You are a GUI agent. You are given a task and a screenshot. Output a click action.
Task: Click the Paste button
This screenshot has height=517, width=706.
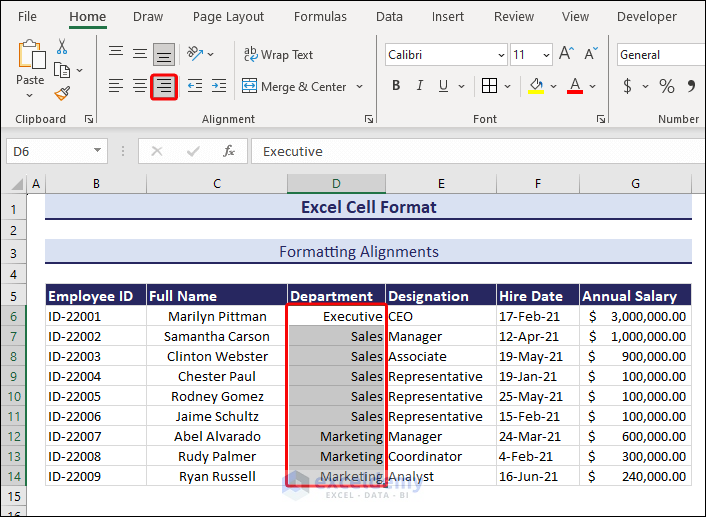point(30,62)
